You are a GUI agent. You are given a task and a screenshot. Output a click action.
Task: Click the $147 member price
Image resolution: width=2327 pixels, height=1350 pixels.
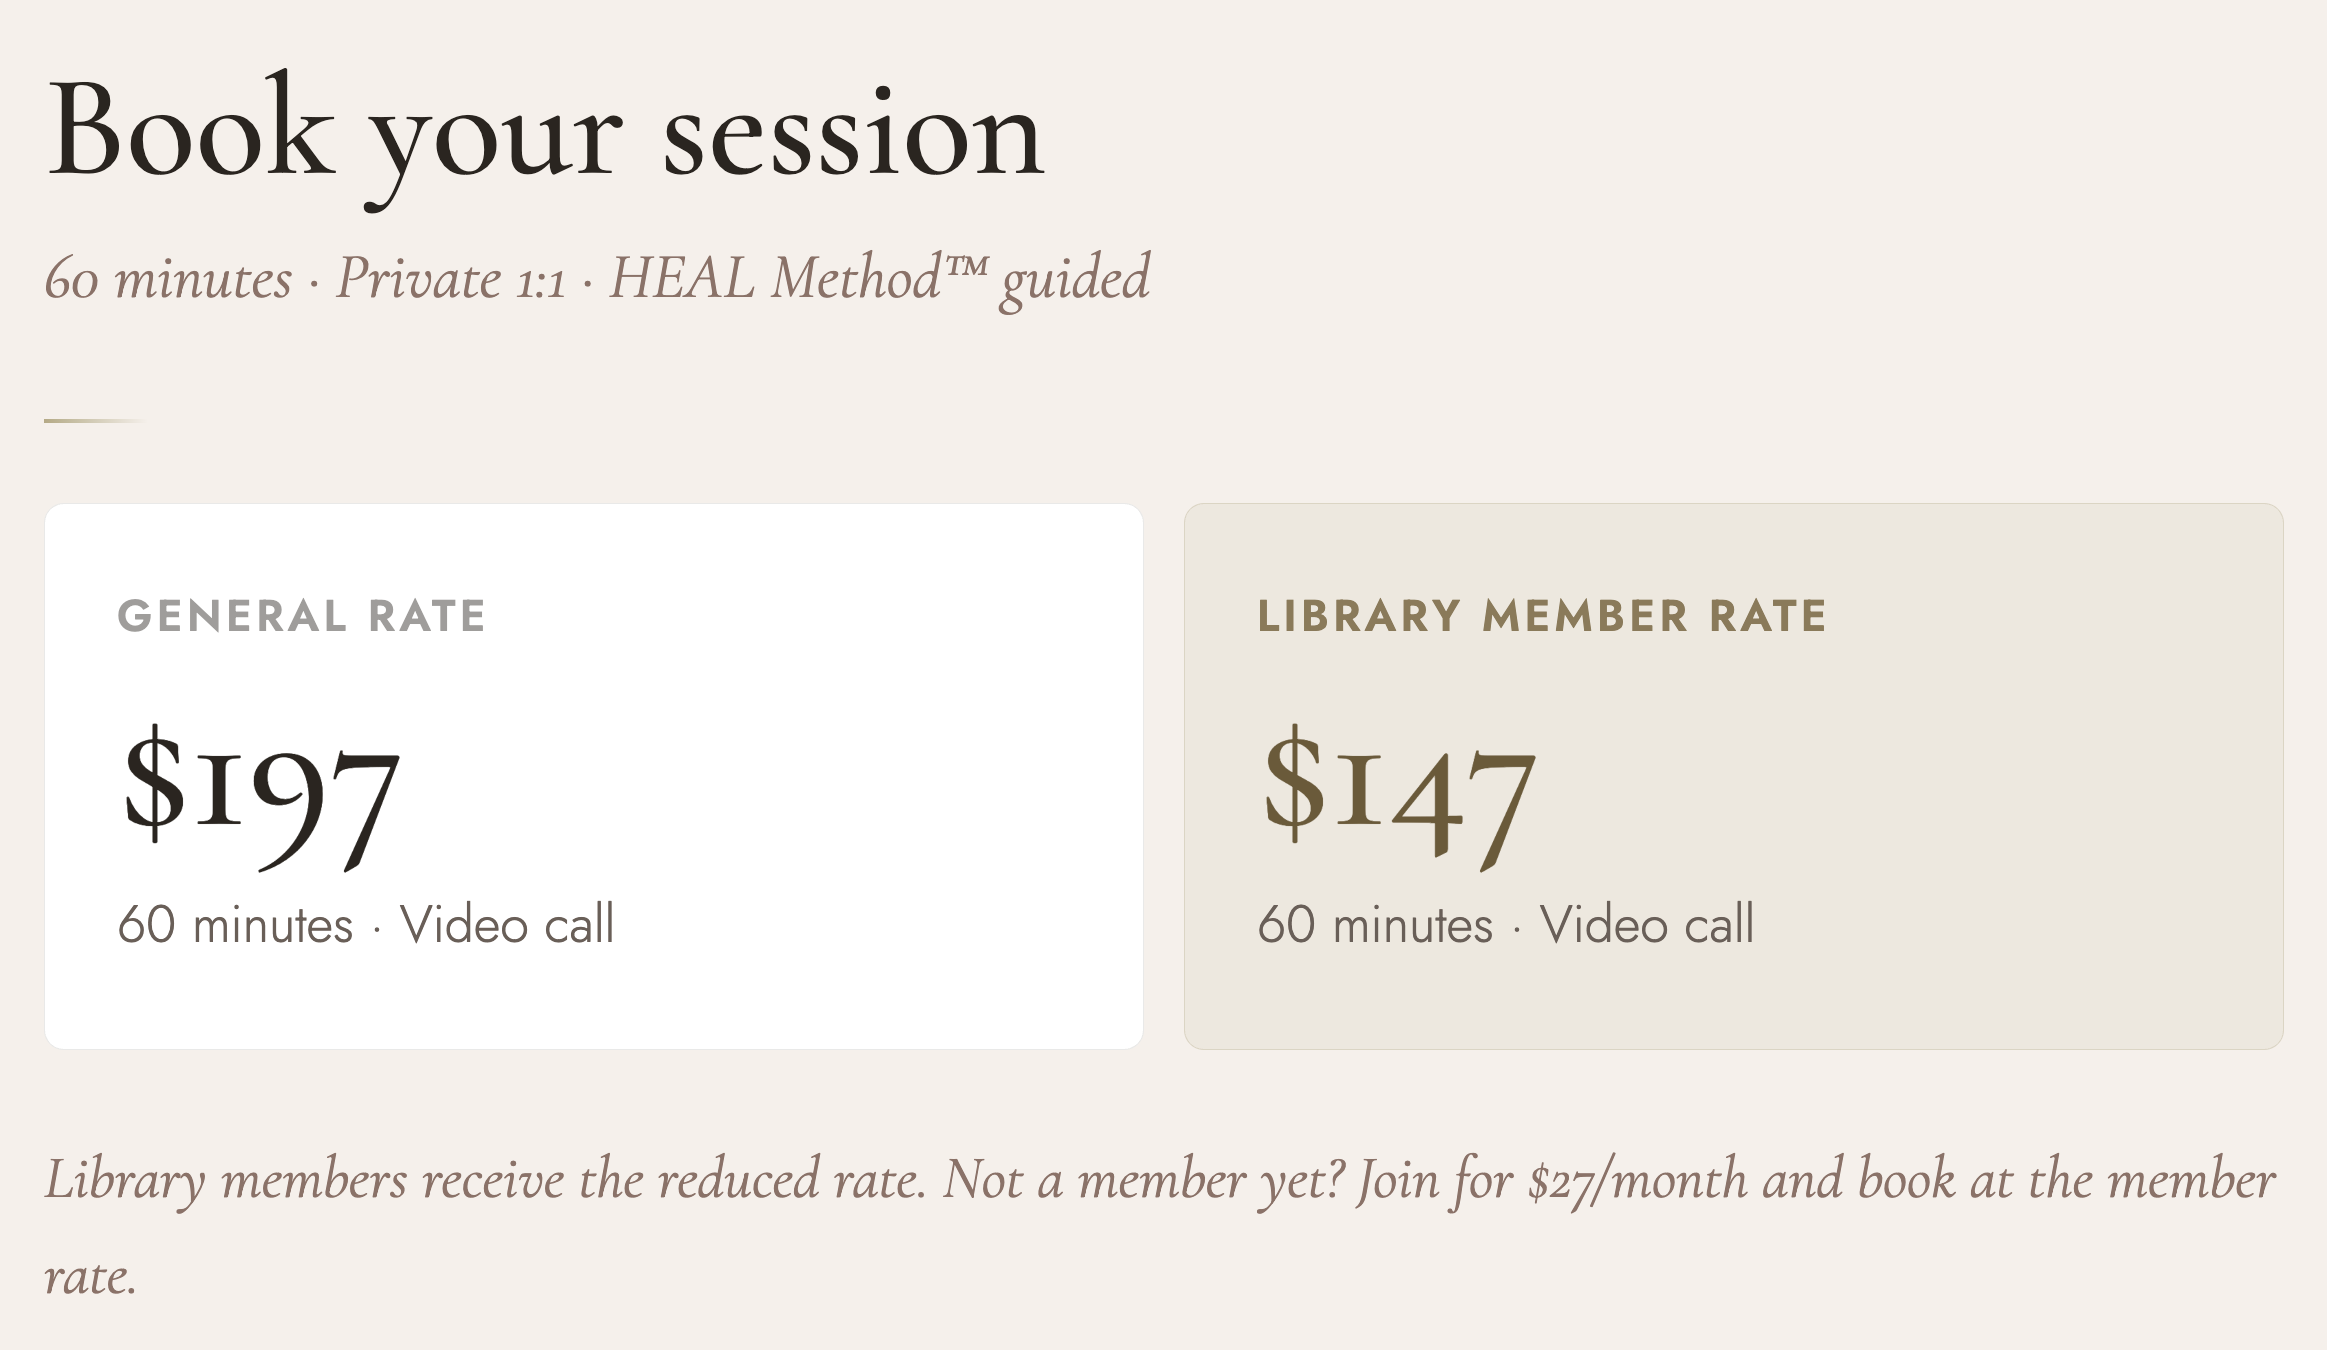coord(1398,798)
